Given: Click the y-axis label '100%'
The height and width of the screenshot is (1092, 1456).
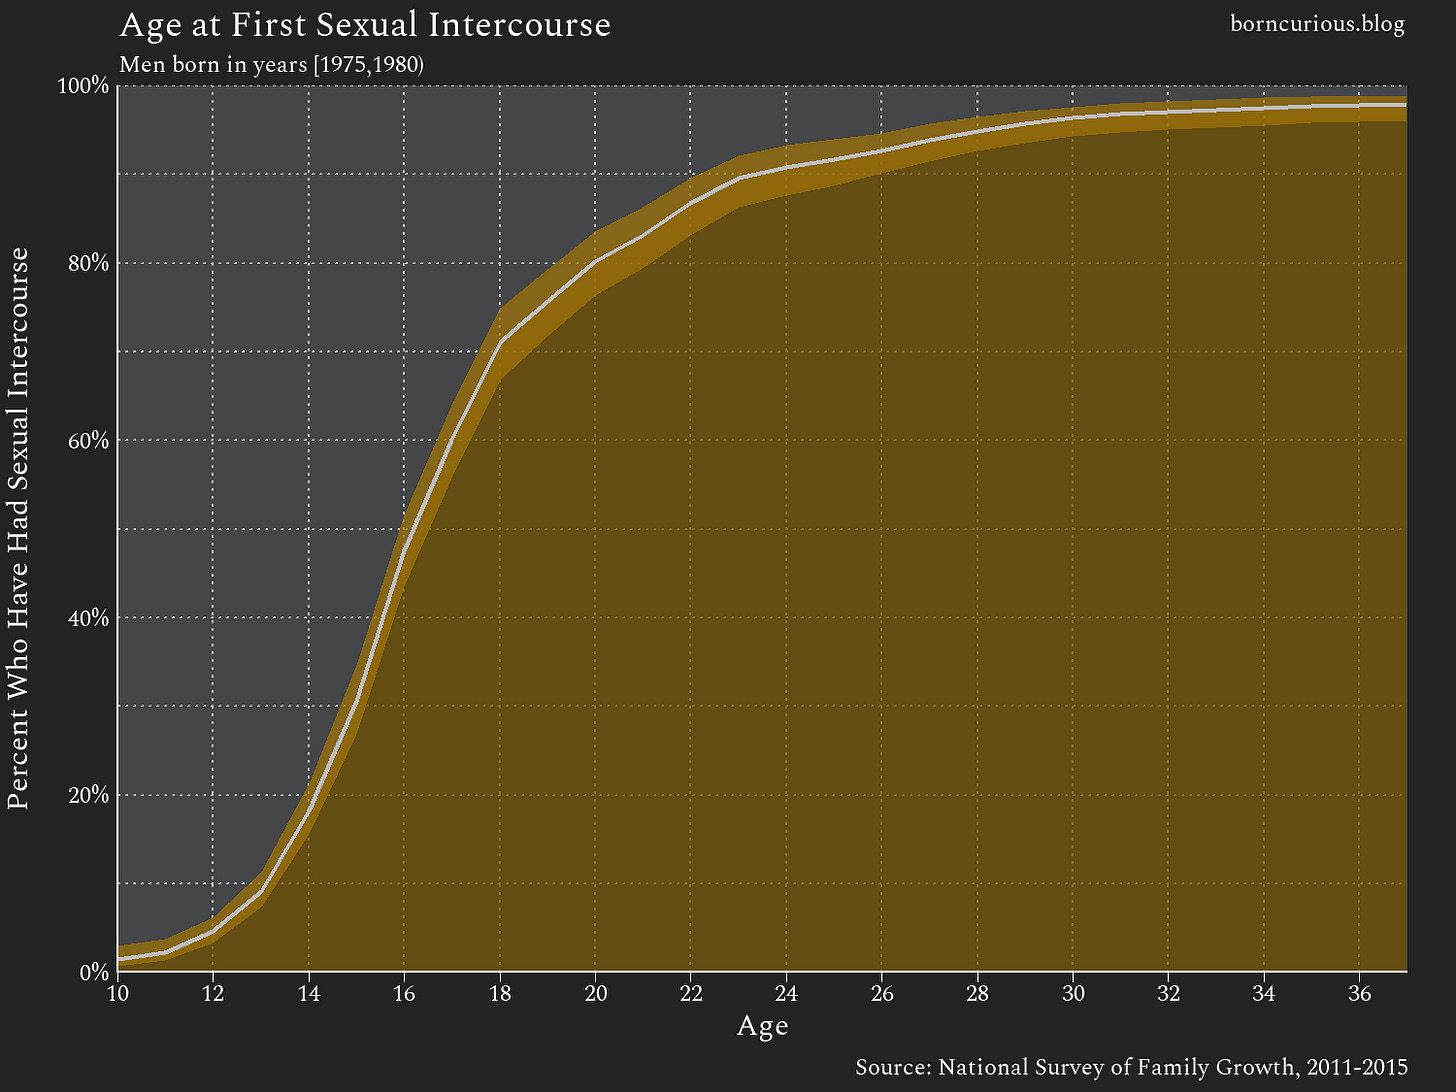Looking at the screenshot, I should click(x=85, y=85).
